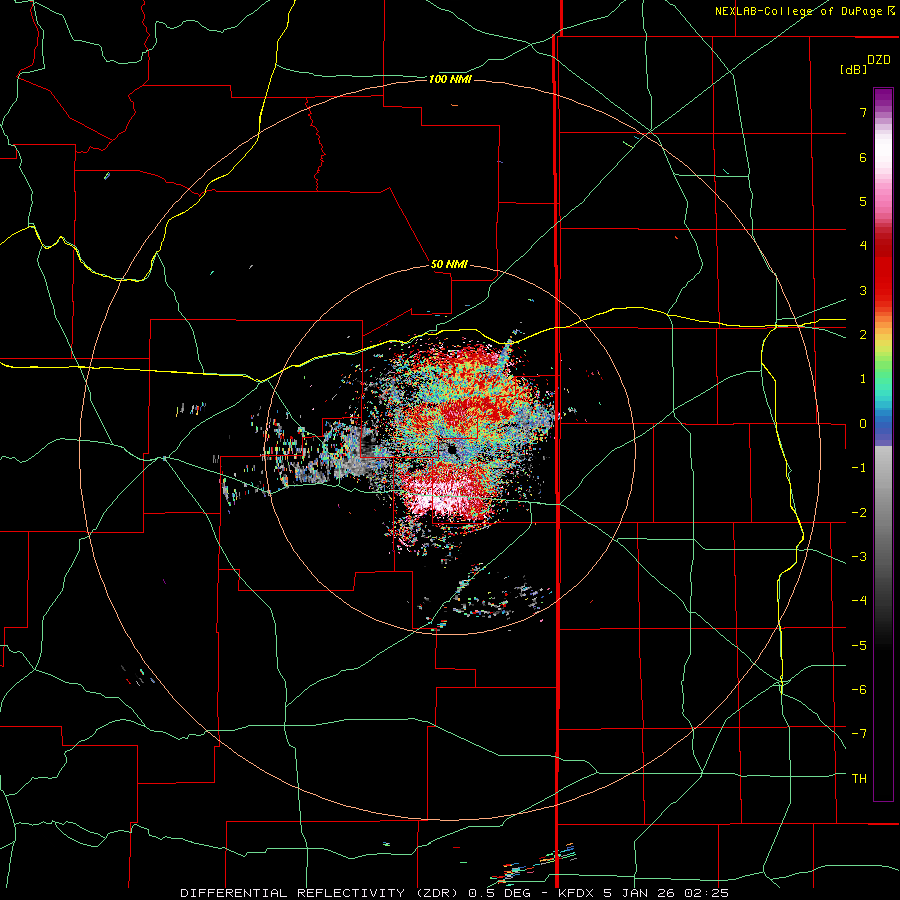Click the [dB] units label
Screen dimensions: 900x900
[x=854, y=69]
